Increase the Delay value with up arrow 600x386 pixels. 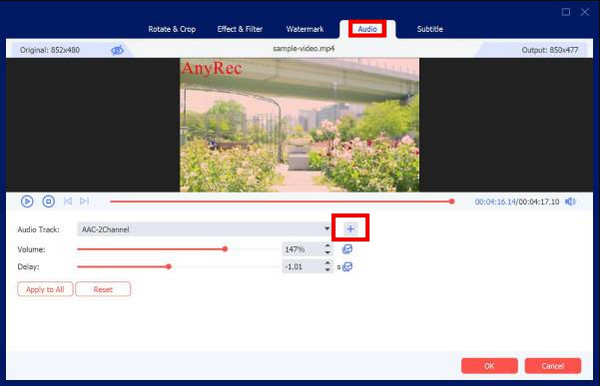328,264
